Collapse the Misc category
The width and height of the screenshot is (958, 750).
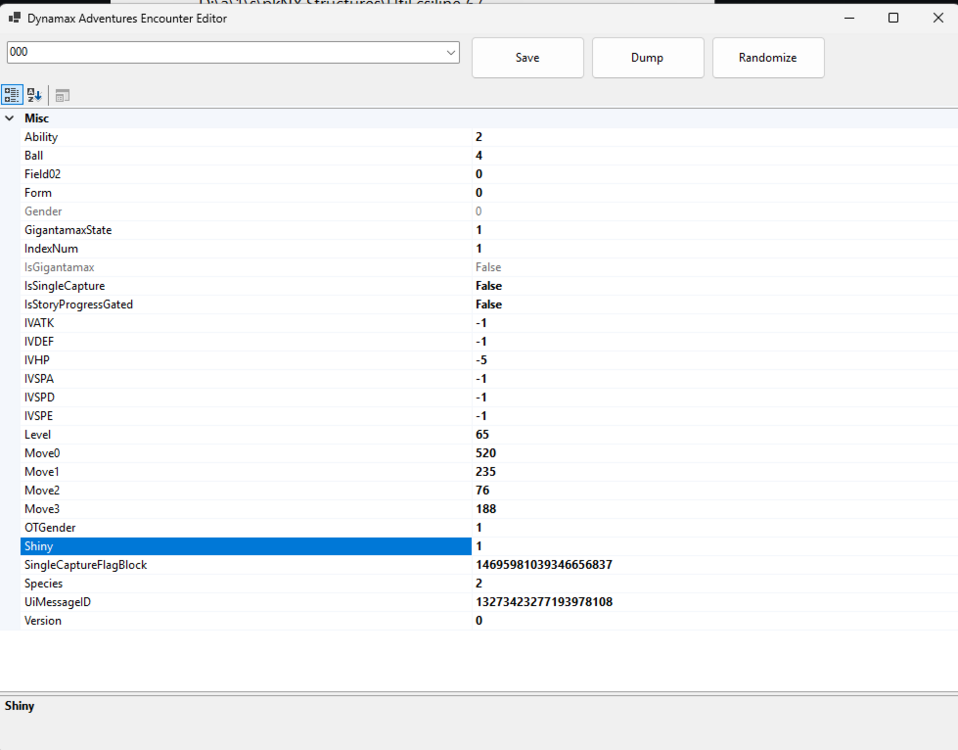pyautogui.click(x=10, y=118)
